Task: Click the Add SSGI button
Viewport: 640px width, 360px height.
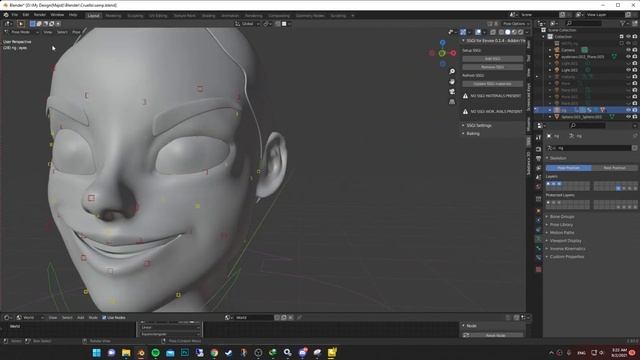Action: coord(492,59)
